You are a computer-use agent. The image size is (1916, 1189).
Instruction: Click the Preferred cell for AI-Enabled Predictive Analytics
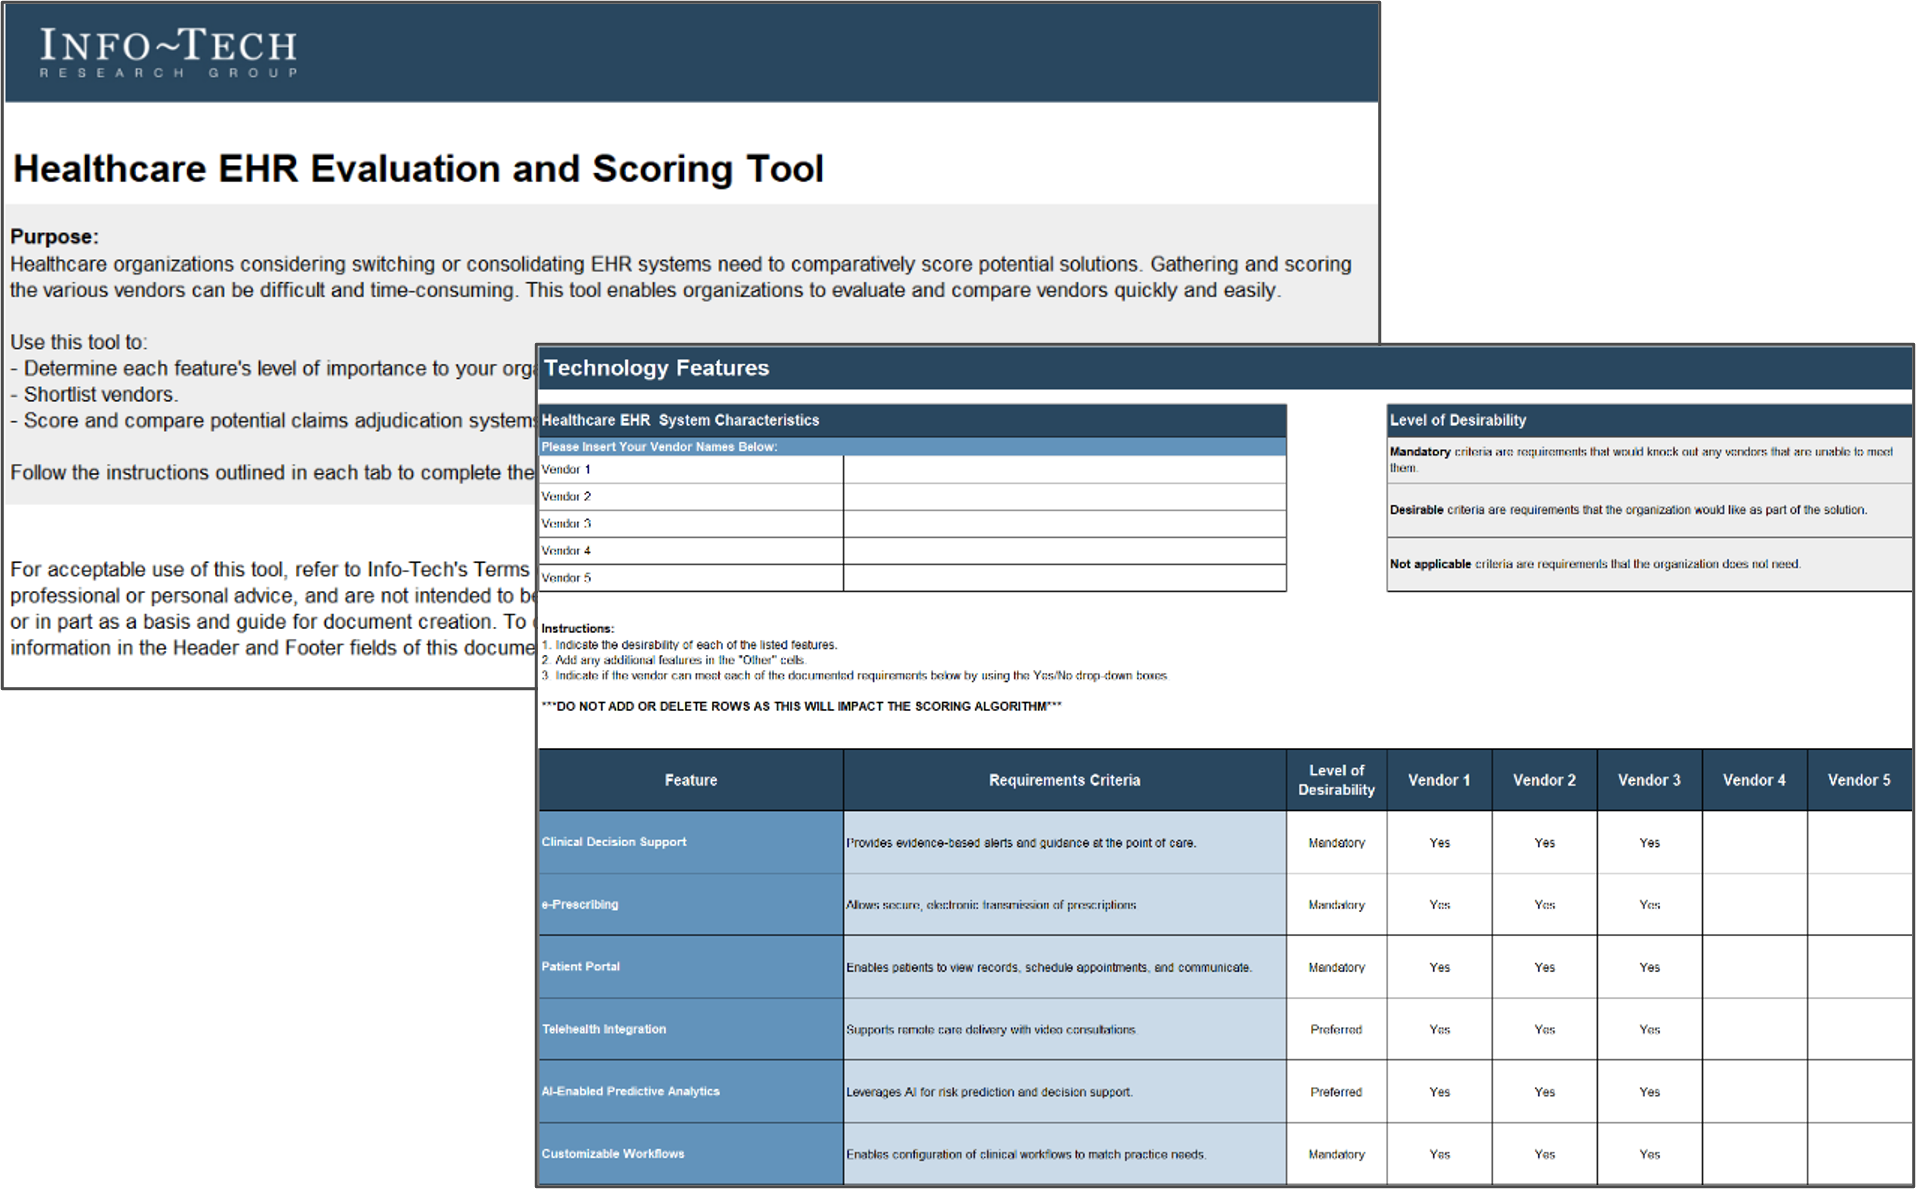1336,1091
